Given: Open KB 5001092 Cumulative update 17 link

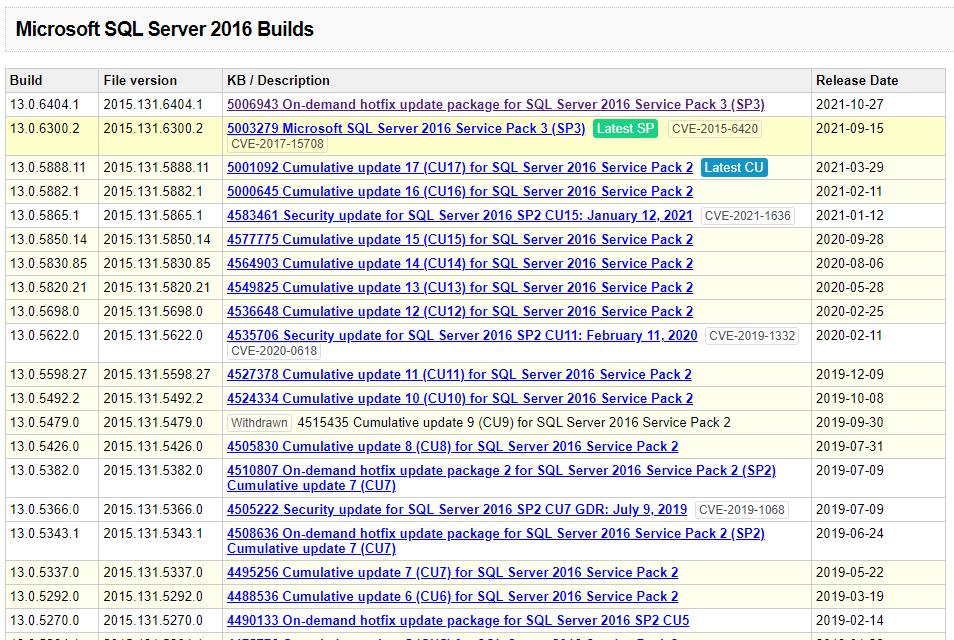Looking at the screenshot, I should 460,168.
